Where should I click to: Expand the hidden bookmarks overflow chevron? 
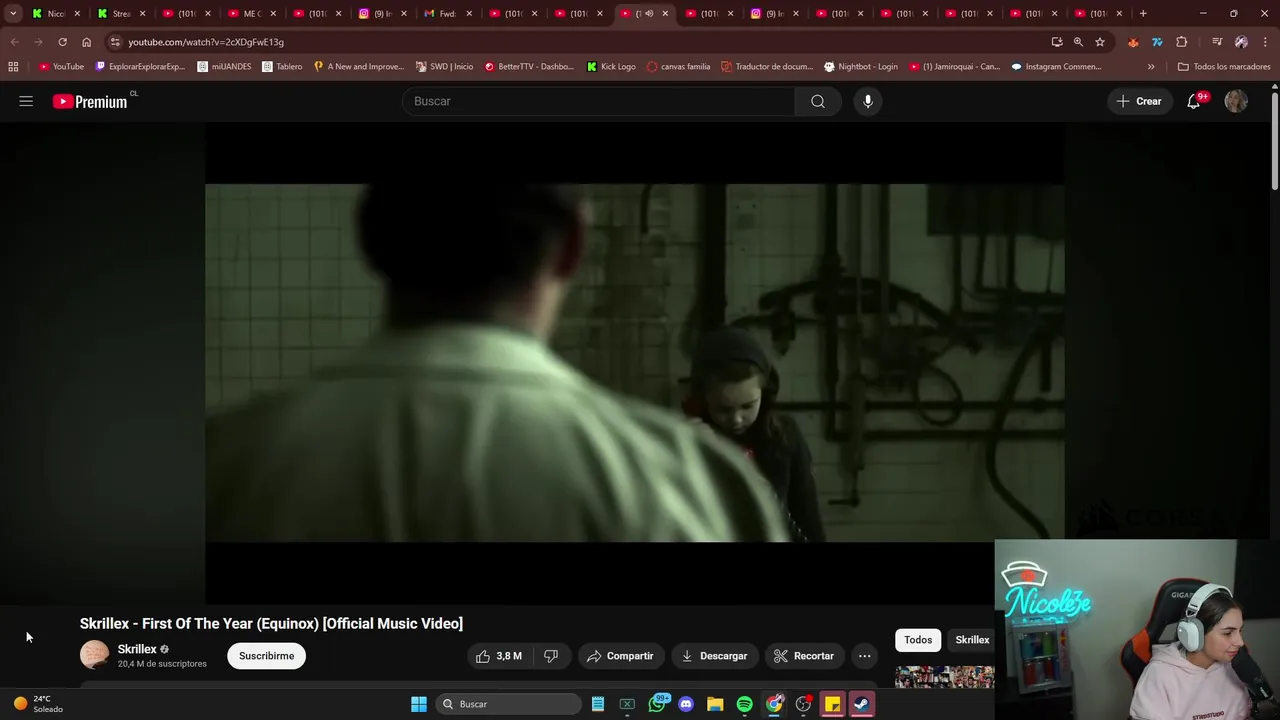click(x=1151, y=67)
